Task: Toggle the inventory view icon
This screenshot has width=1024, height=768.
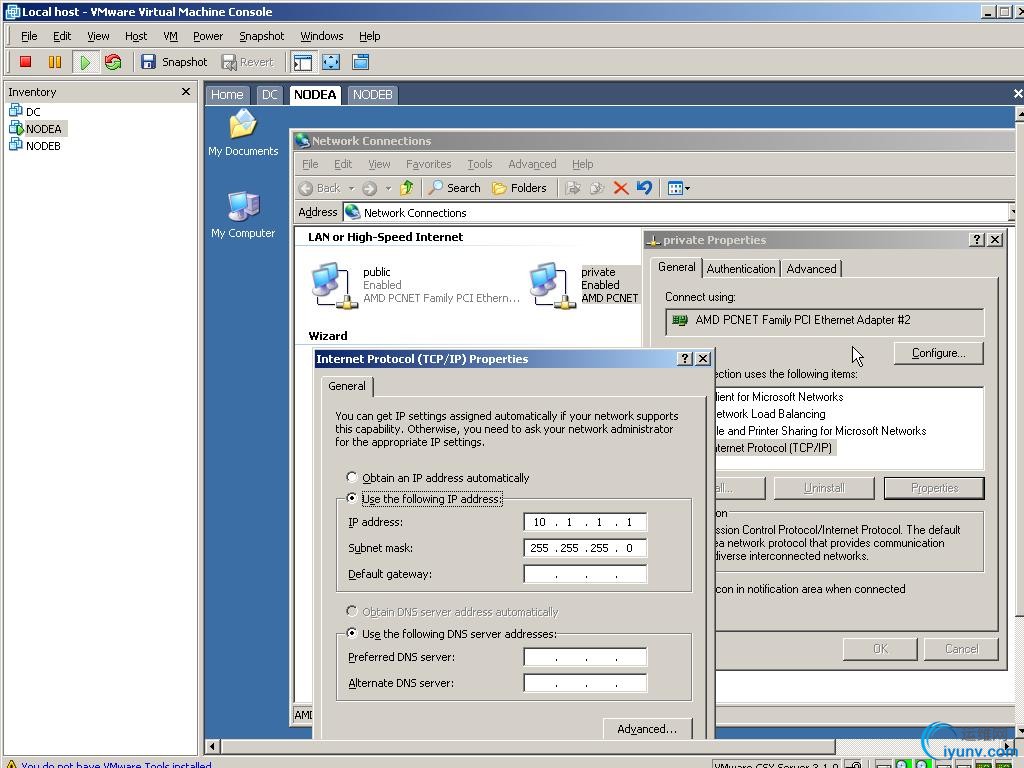Action: tap(302, 62)
